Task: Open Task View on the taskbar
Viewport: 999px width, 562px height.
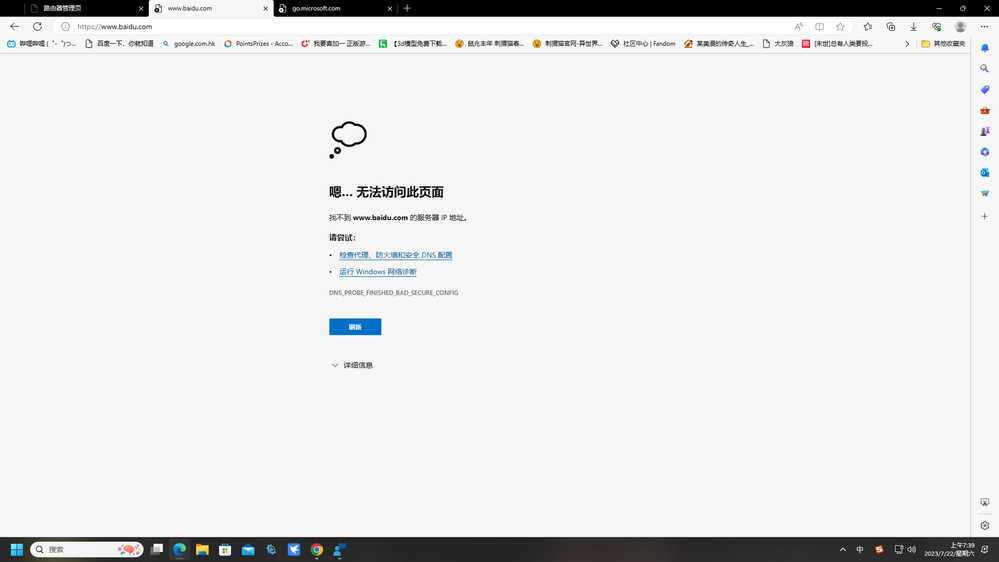Action: click(x=156, y=549)
